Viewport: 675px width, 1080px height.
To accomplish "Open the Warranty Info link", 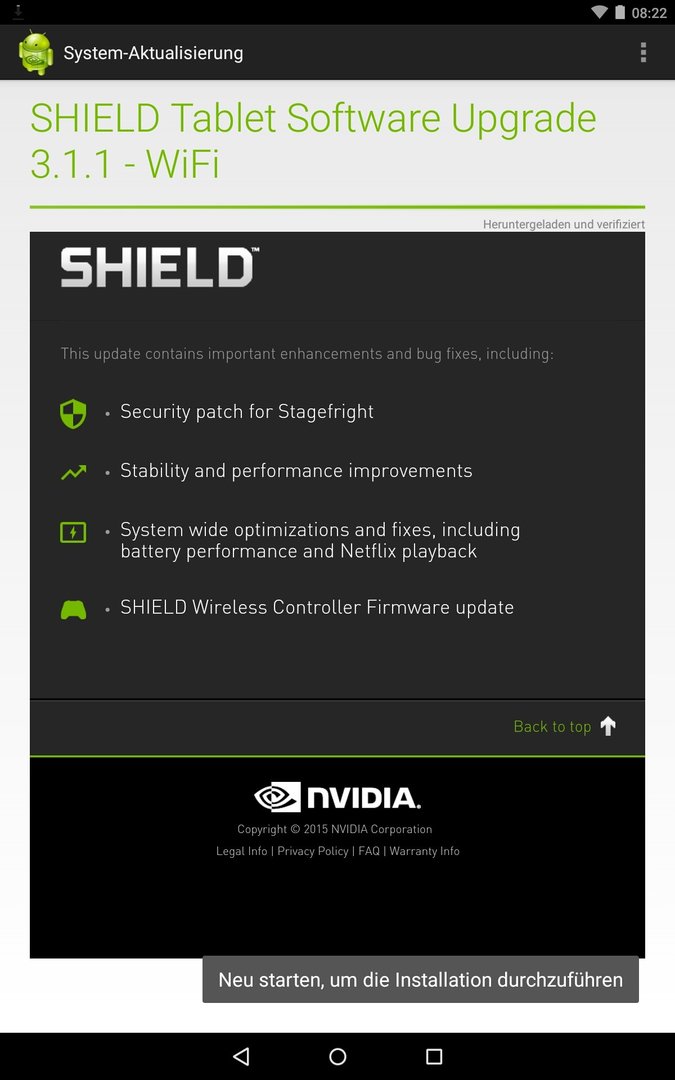I will click(424, 851).
